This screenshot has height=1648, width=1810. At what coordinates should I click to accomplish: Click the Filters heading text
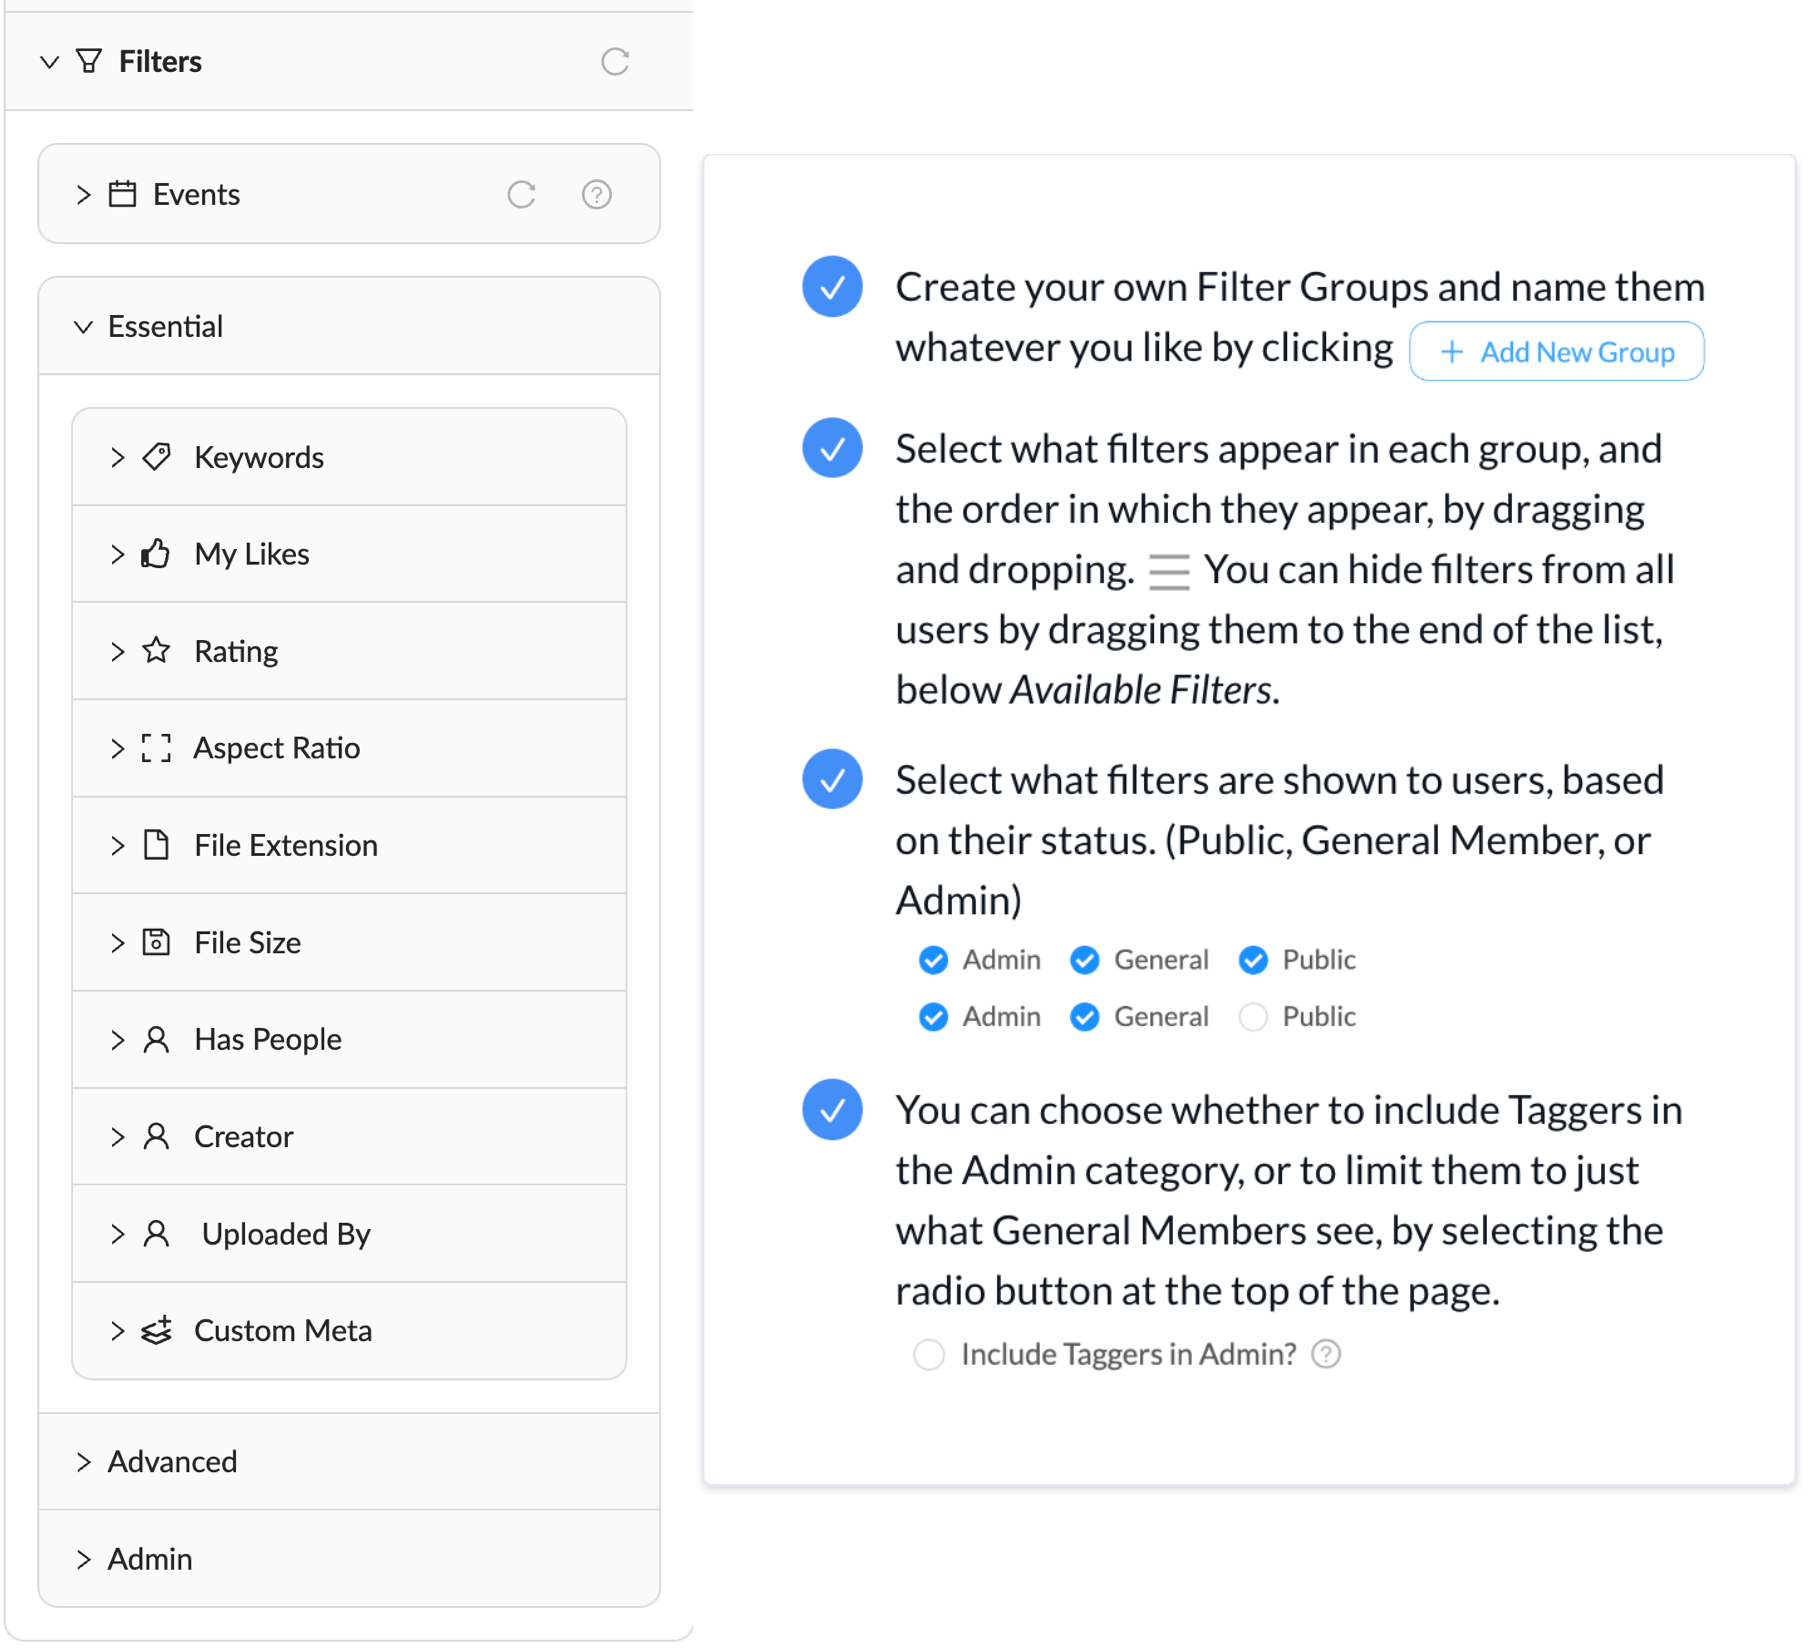tap(160, 62)
